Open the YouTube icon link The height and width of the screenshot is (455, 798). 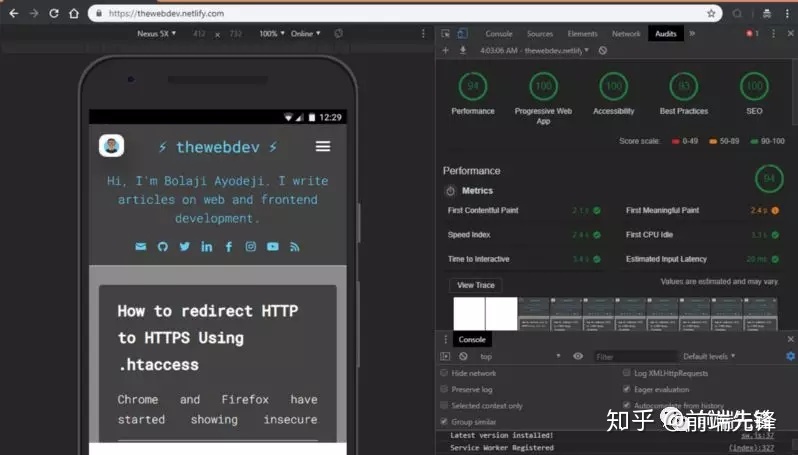click(273, 247)
